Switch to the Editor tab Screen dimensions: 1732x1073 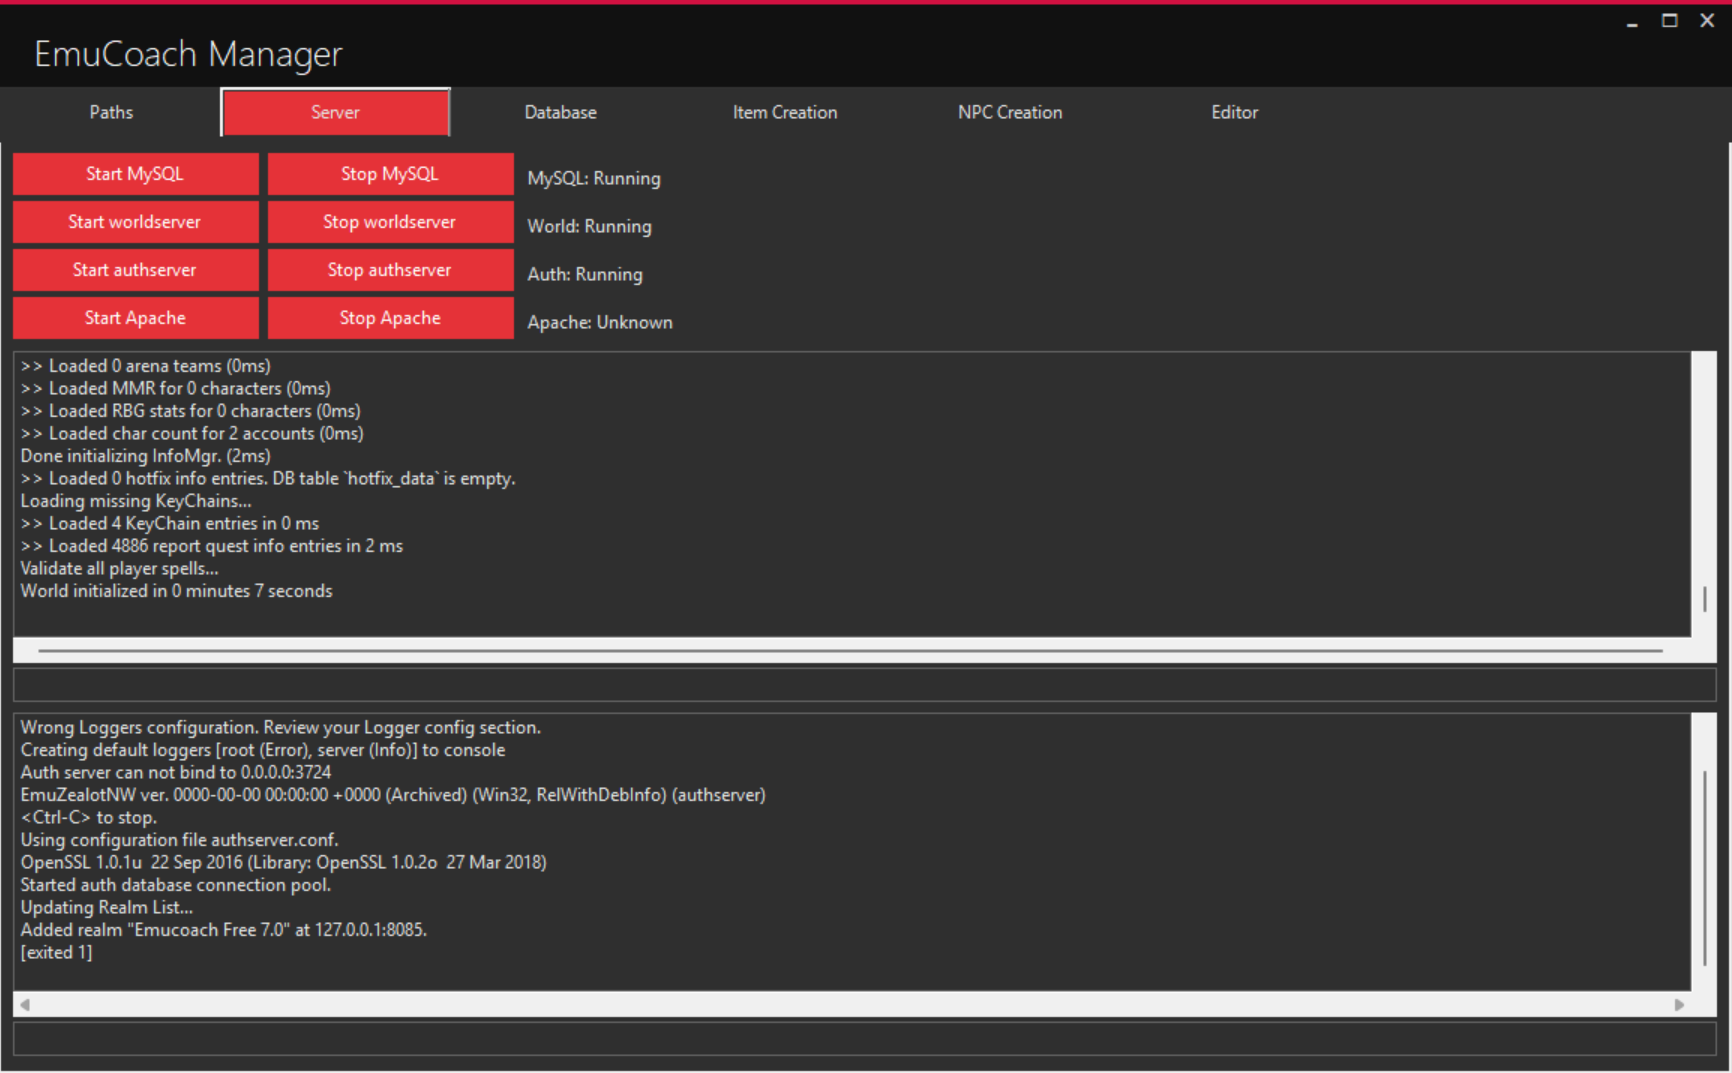(x=1234, y=112)
